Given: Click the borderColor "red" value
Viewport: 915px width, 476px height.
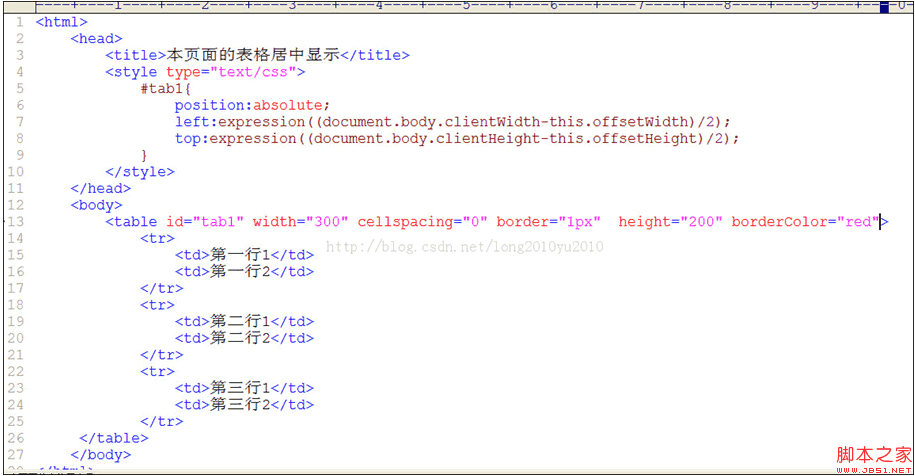Looking at the screenshot, I should [x=860, y=222].
